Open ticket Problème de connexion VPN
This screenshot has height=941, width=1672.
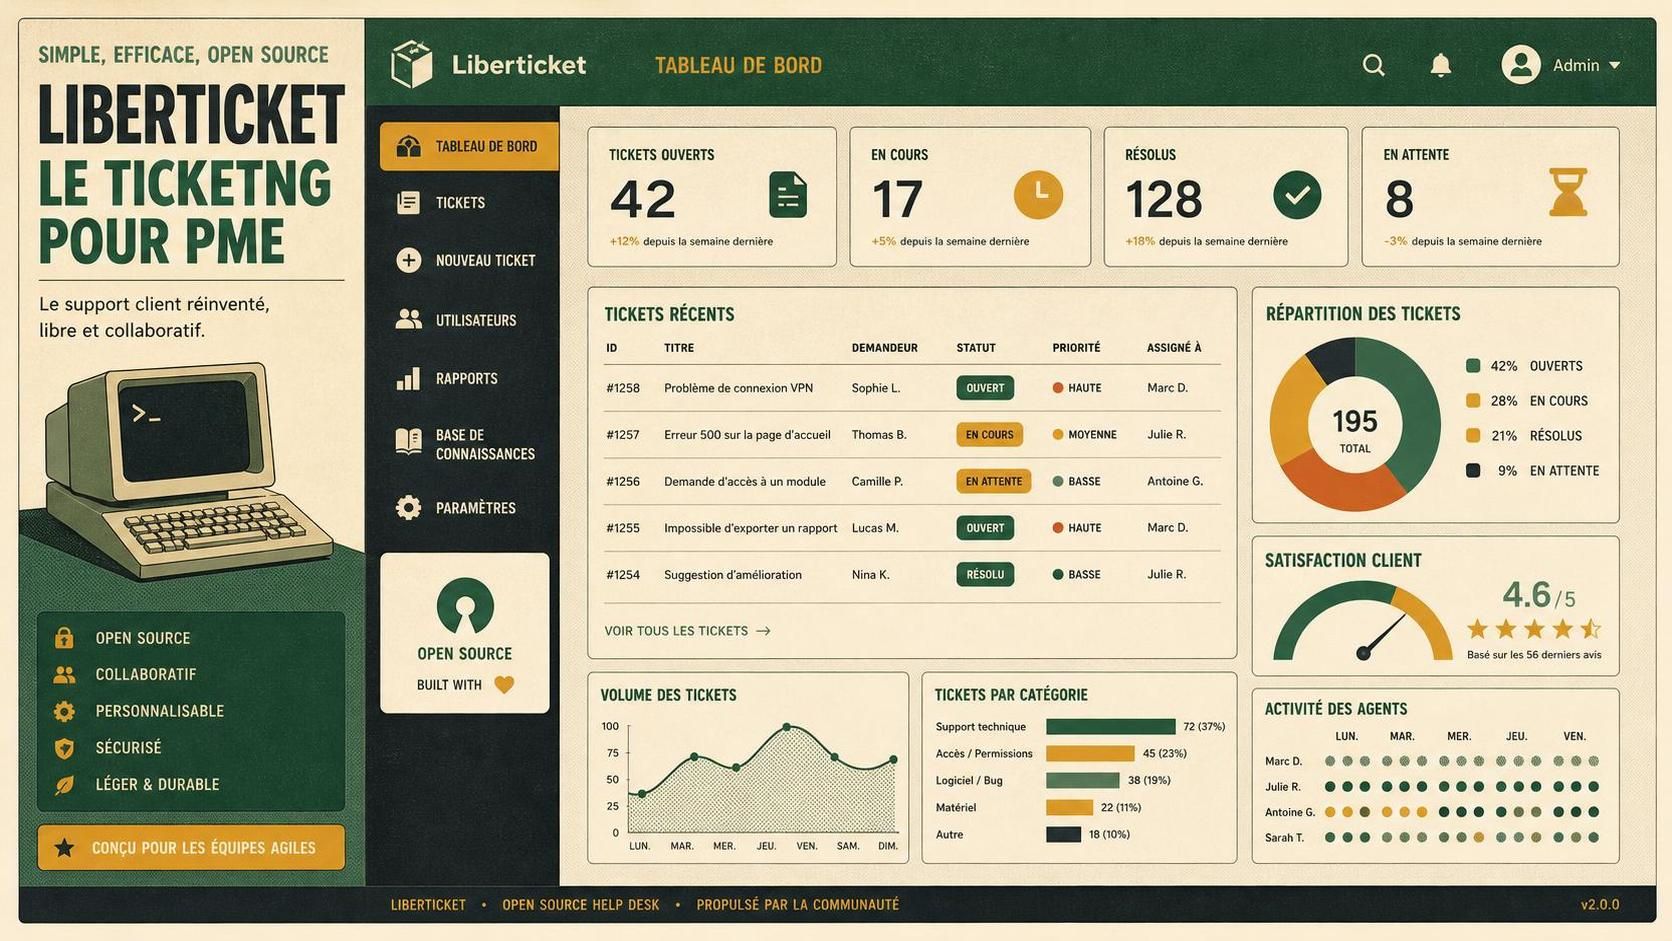(738, 388)
